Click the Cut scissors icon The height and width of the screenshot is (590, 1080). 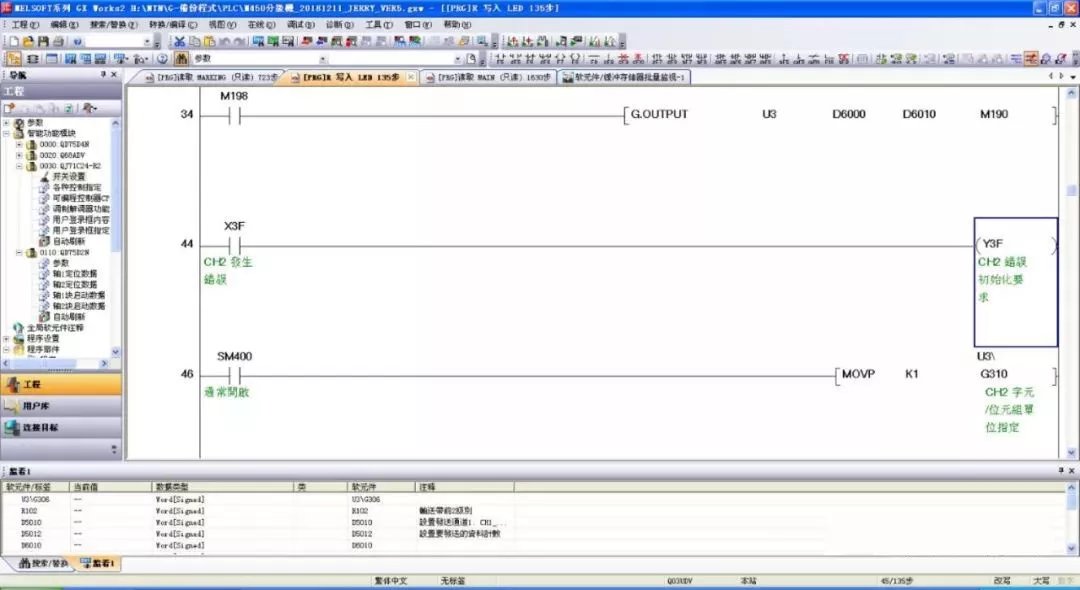(x=179, y=41)
